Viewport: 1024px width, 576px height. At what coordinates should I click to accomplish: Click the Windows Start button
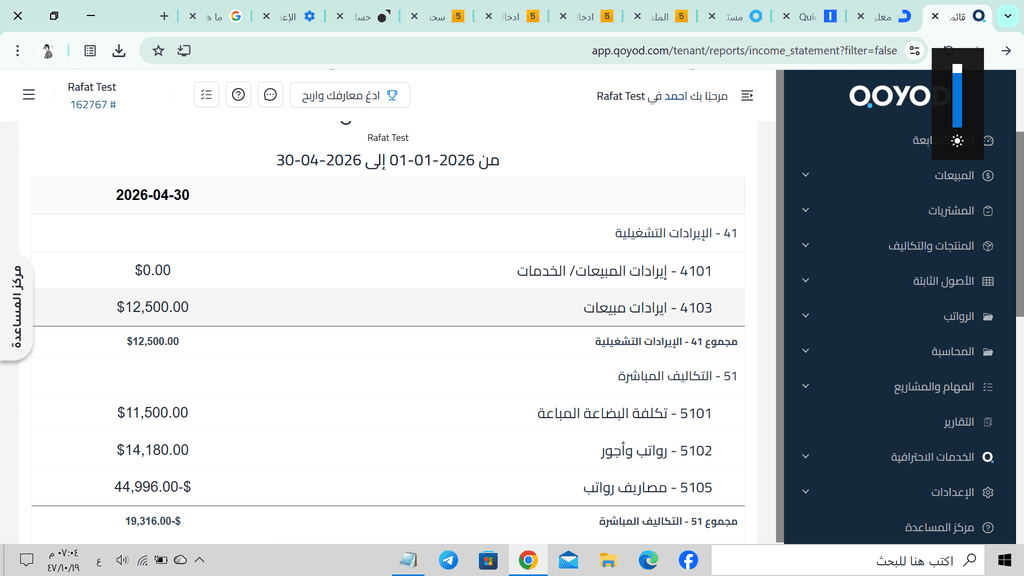1004,560
